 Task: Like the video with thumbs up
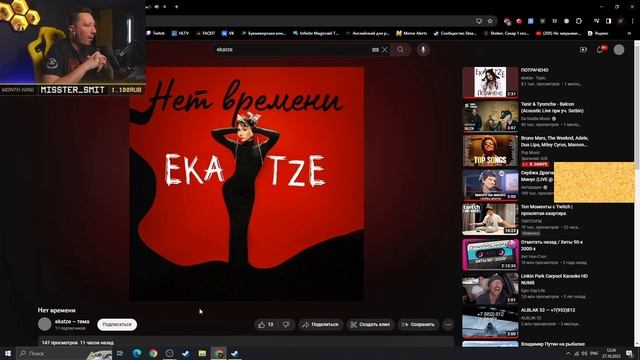(266, 324)
